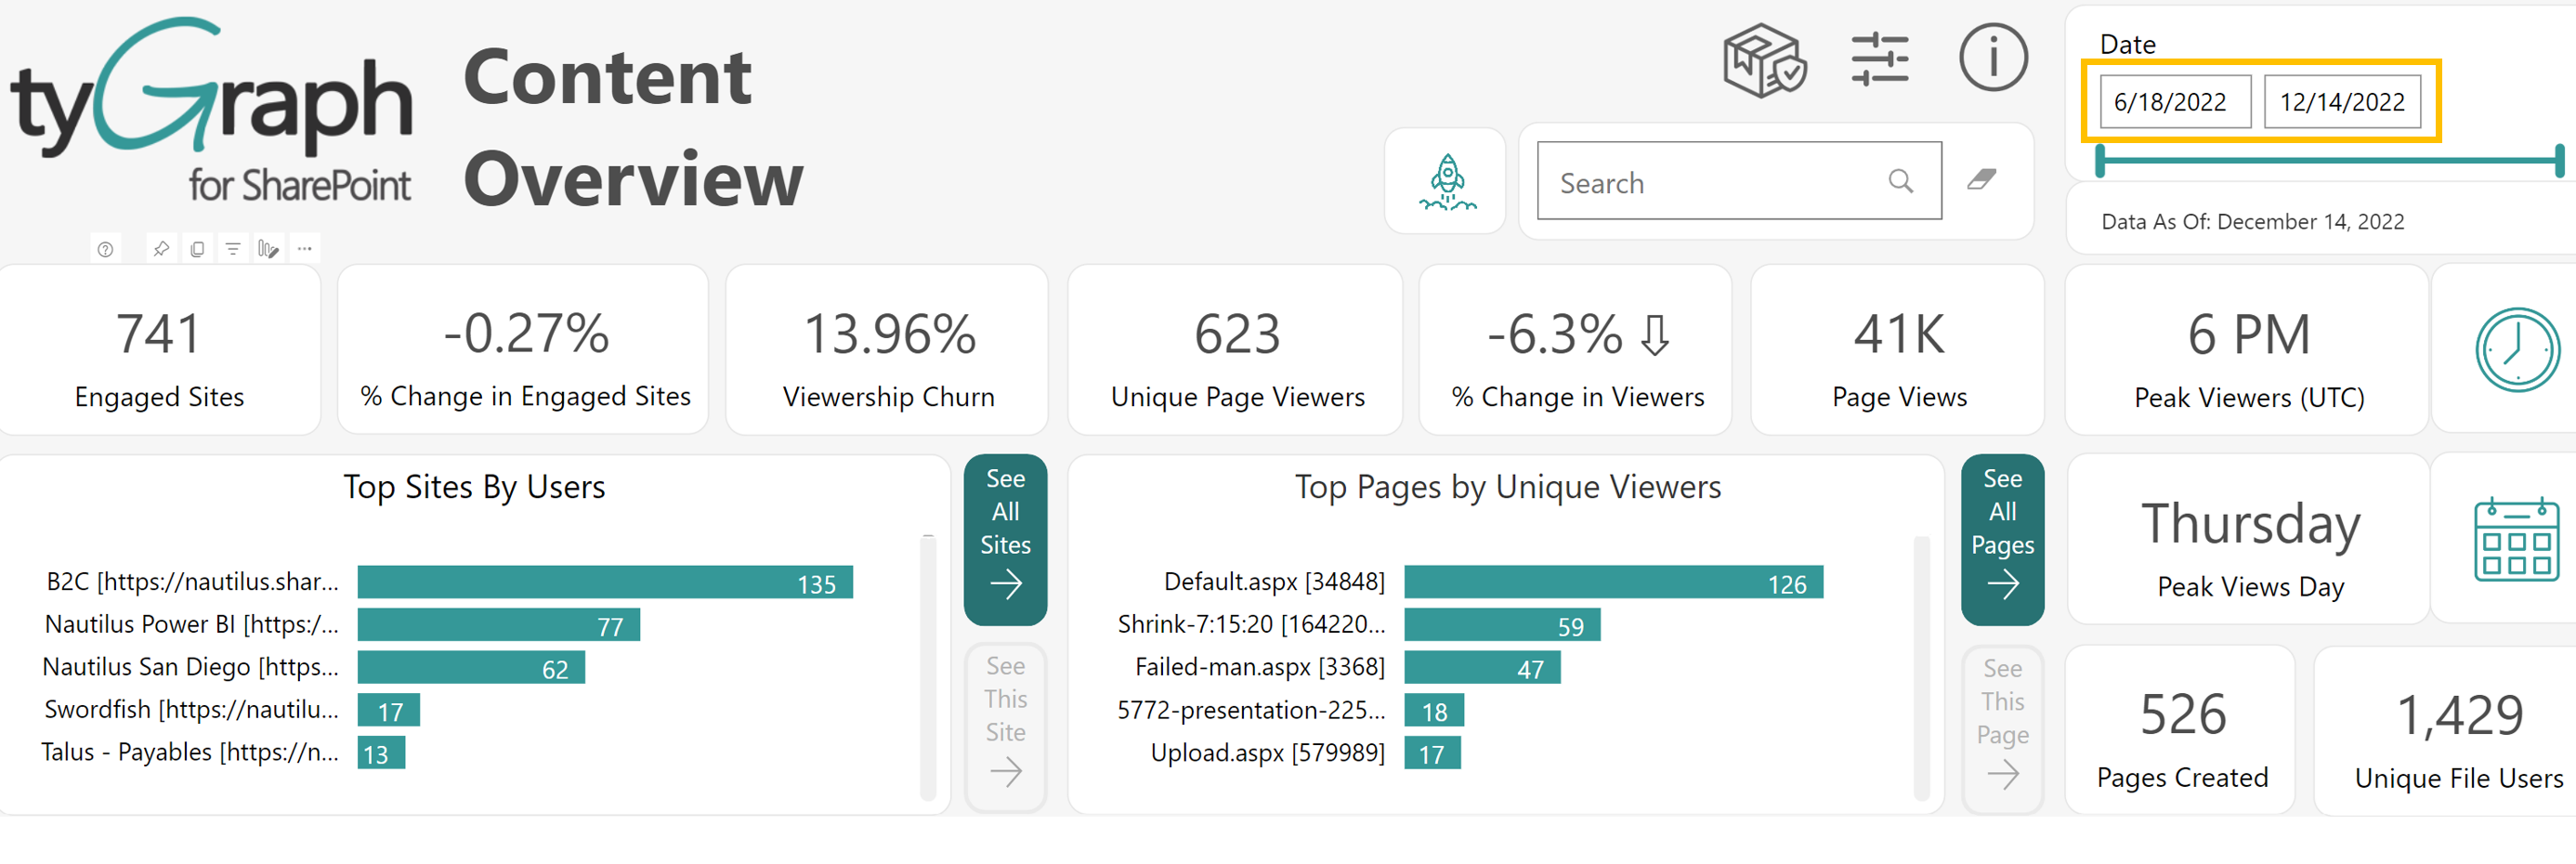Copy visual using the copy icon
The height and width of the screenshot is (864, 2576).
pyautogui.click(x=197, y=249)
